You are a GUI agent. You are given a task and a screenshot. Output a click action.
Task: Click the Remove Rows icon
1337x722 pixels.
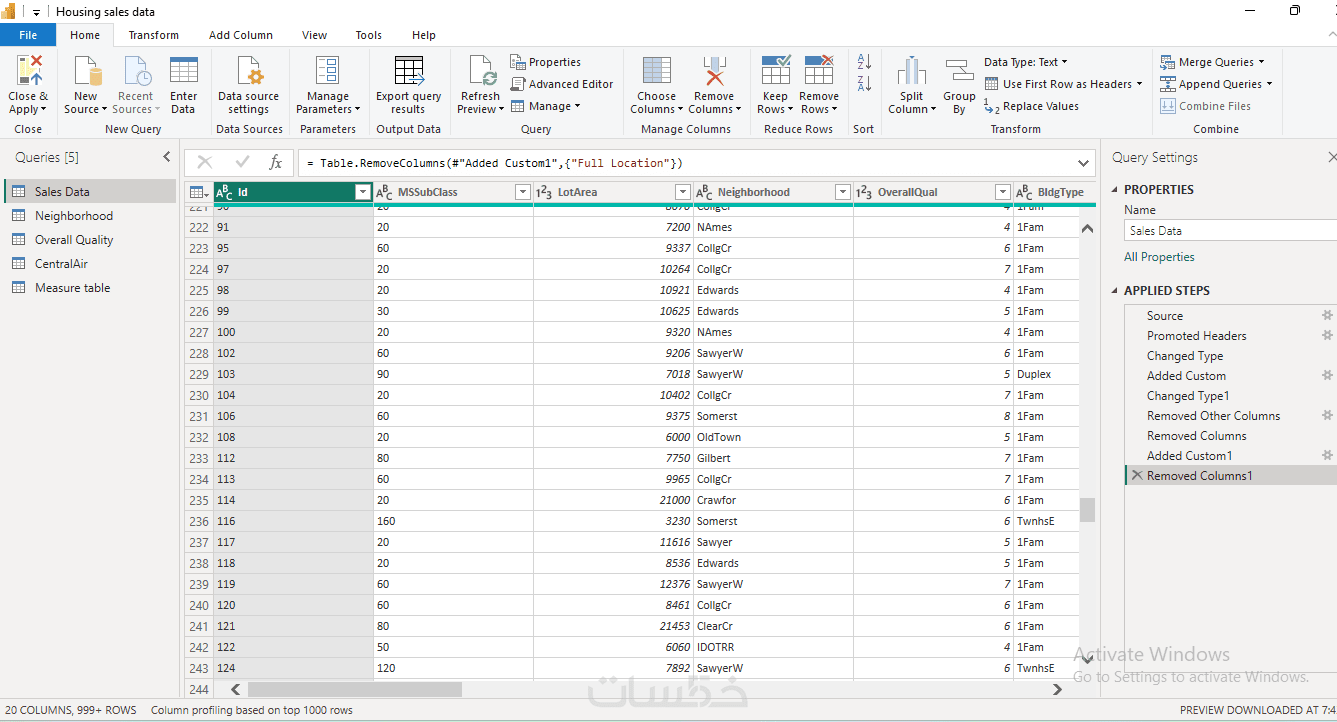(819, 70)
